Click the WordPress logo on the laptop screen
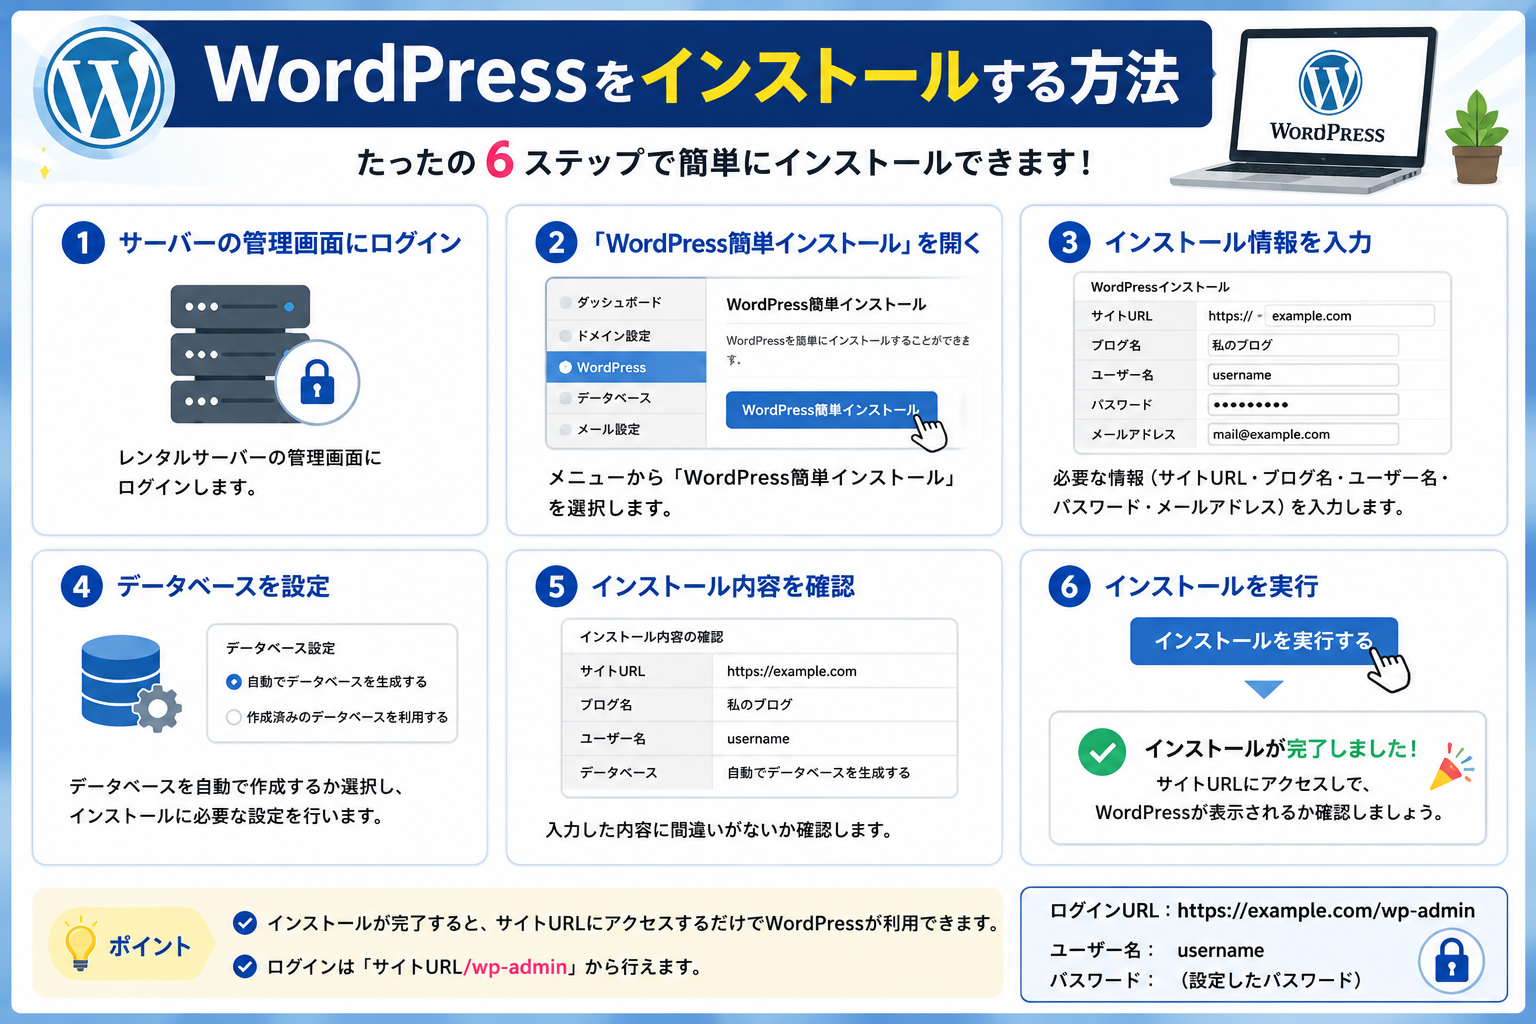The image size is (1536, 1024). [x=1329, y=83]
